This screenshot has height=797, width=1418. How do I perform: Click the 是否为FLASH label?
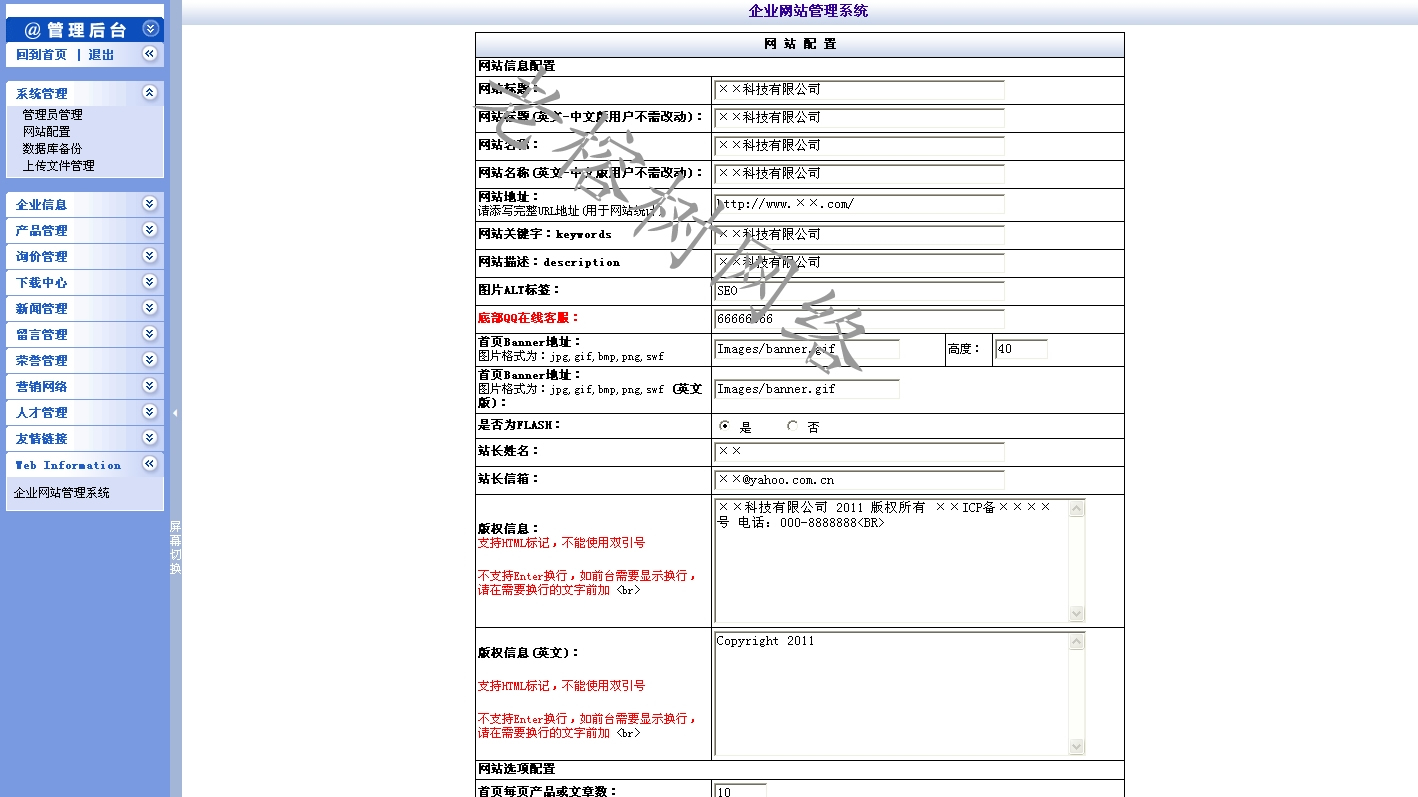pos(520,425)
